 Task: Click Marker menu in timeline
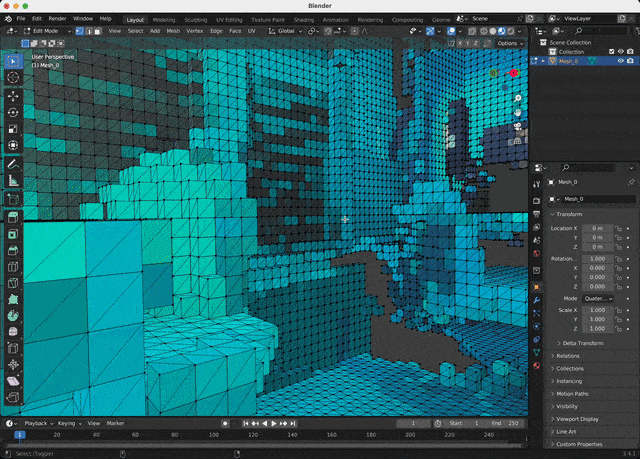coord(115,424)
